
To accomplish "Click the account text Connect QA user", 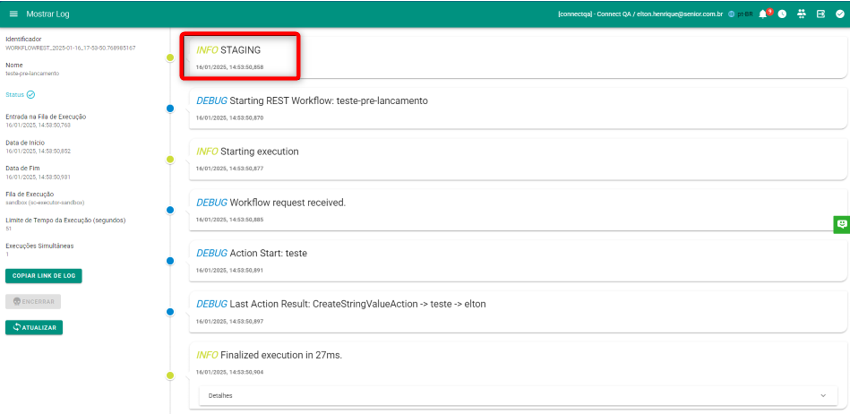I will [x=640, y=14].
